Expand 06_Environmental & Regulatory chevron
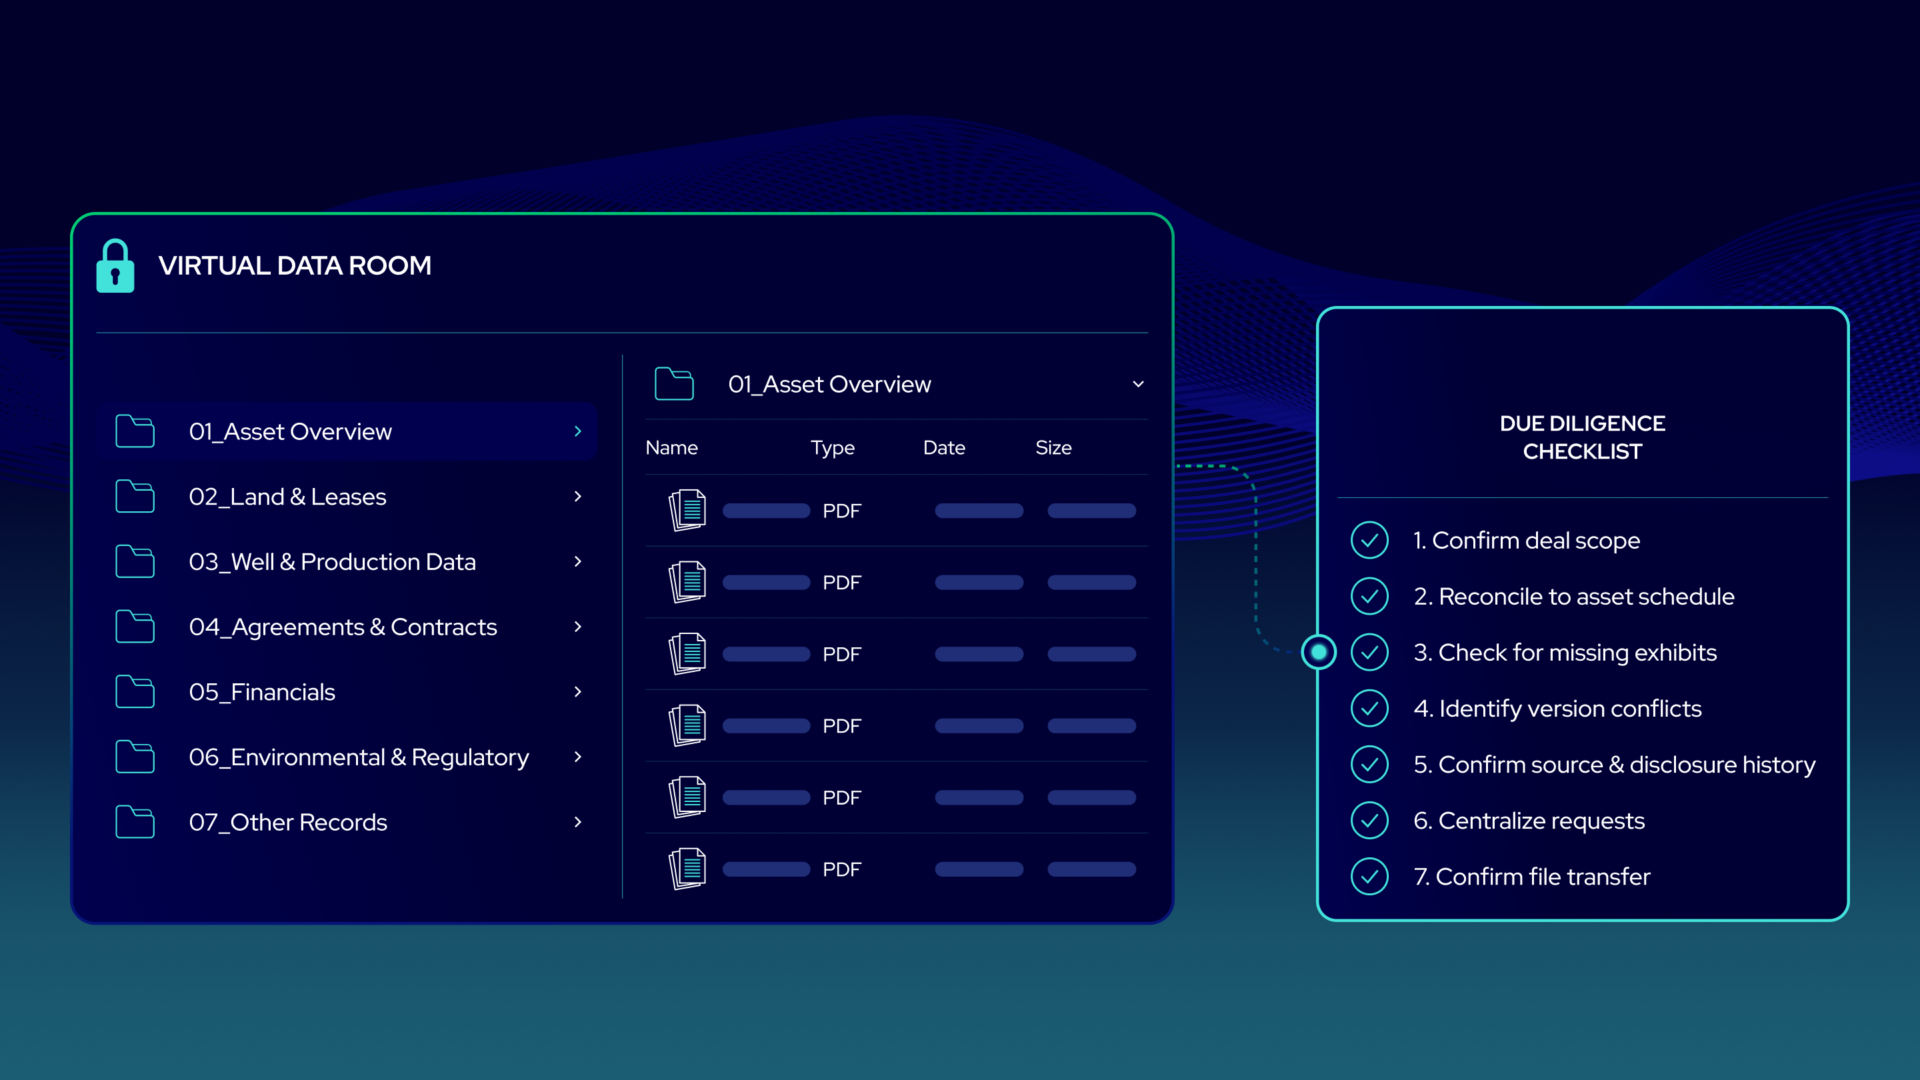 578,757
